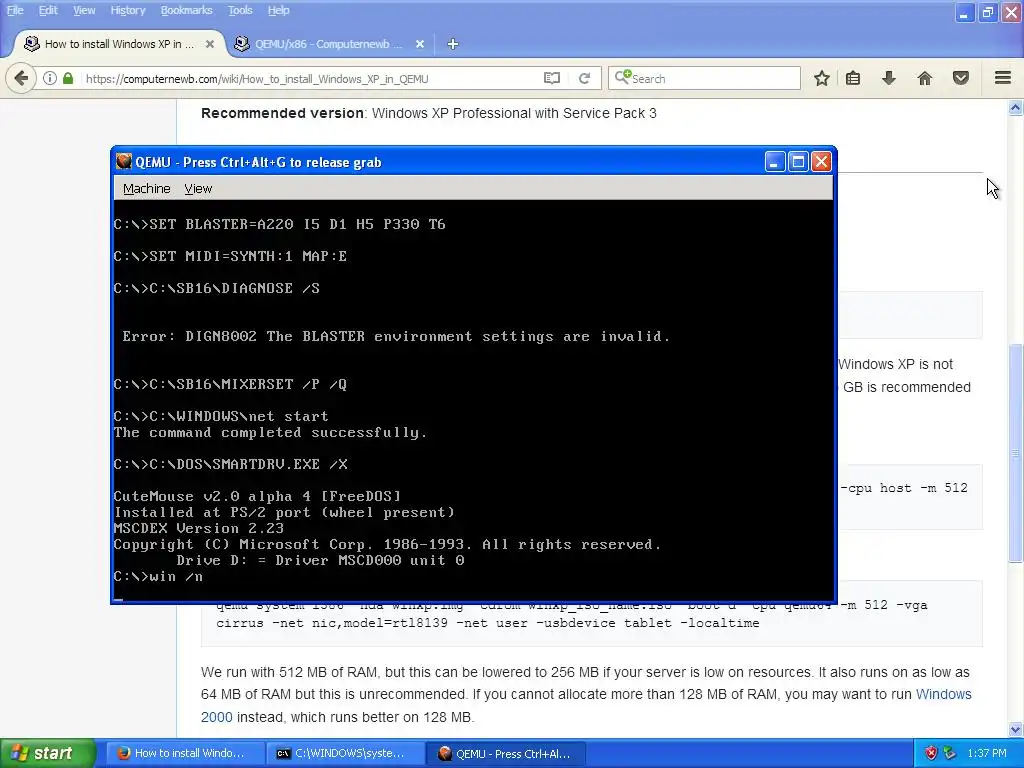Image resolution: width=1024 pixels, height=768 pixels.
Task: Go back with the Firefox back arrow
Action: point(21,78)
